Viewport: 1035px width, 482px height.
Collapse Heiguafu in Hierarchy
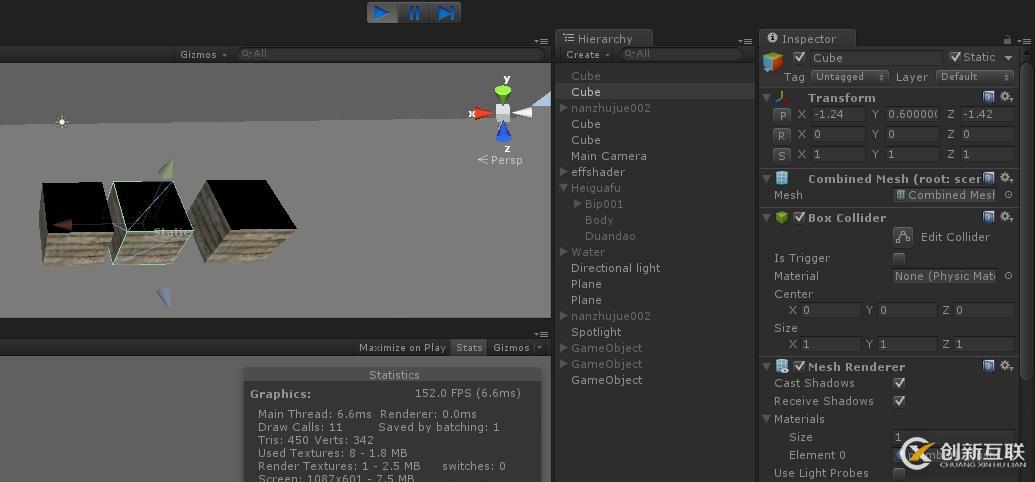564,188
